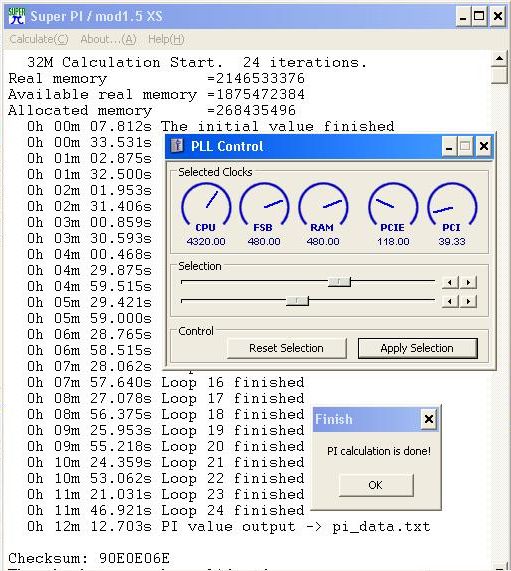This screenshot has width=511, height=571.
Task: Click the Reset Selection button
Action: (x=286, y=348)
